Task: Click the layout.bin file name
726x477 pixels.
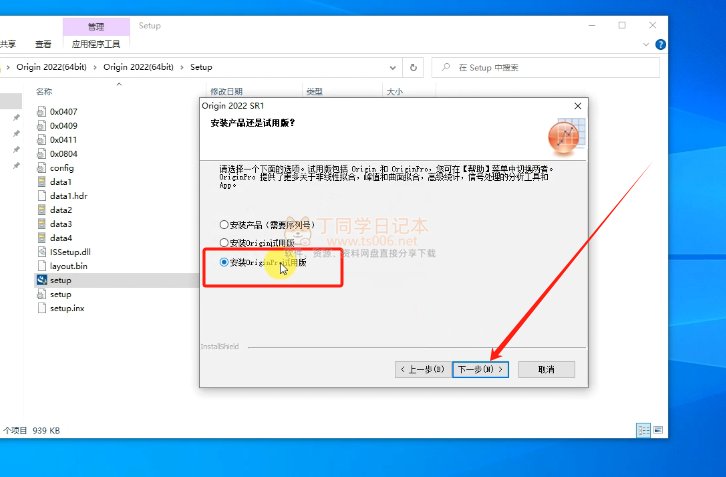Action: tap(69, 266)
